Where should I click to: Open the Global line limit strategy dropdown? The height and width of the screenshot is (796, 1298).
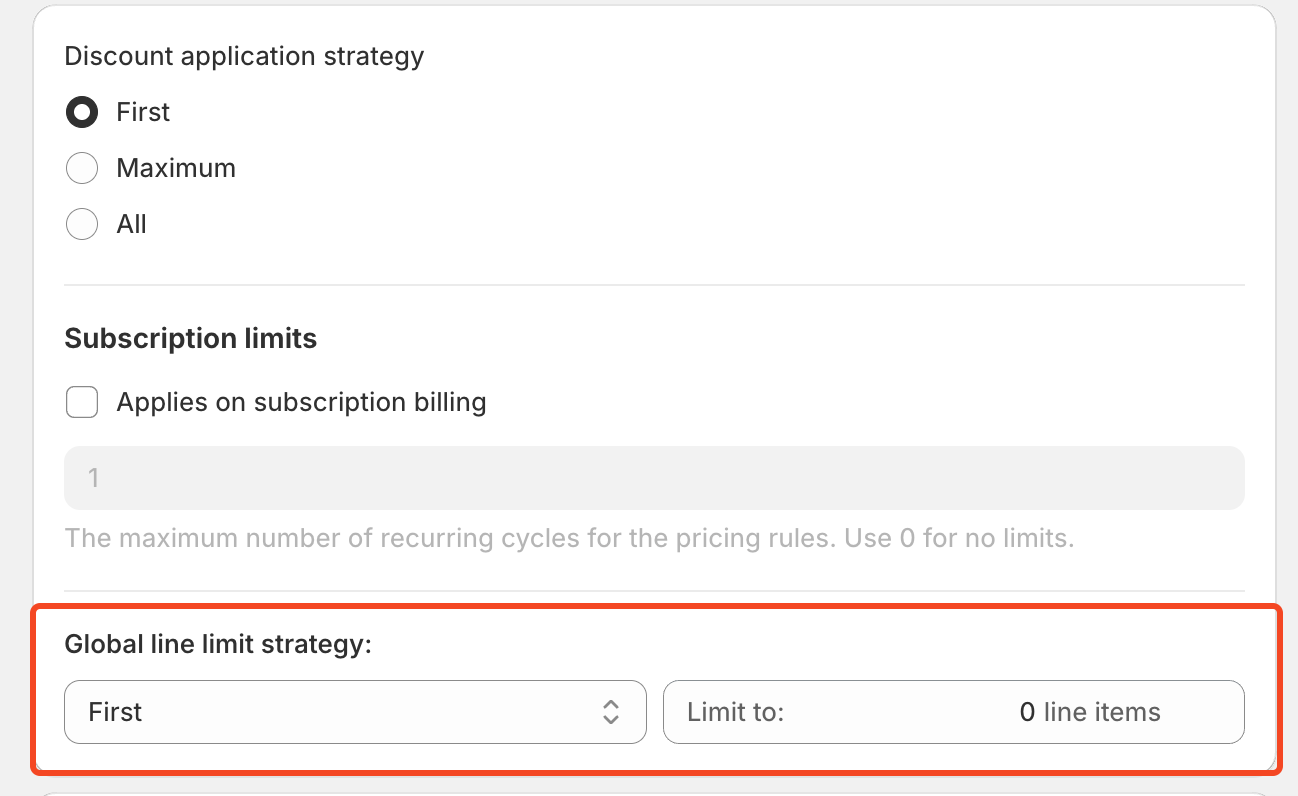[x=355, y=712]
